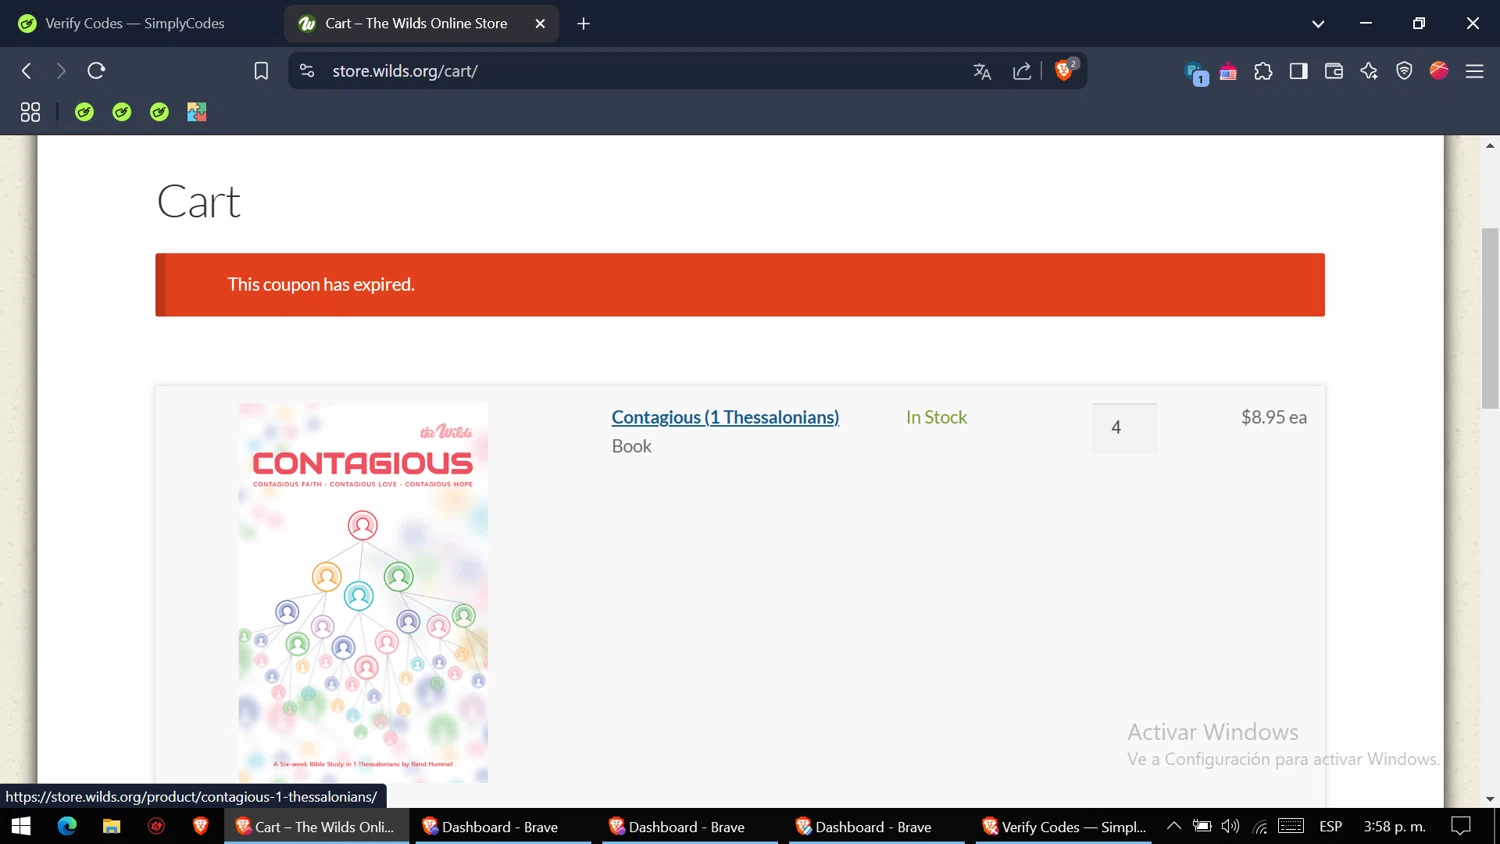Screen dimensions: 1500x844
Task: Open third green SimplyCodes bookmark
Action: [159, 112]
